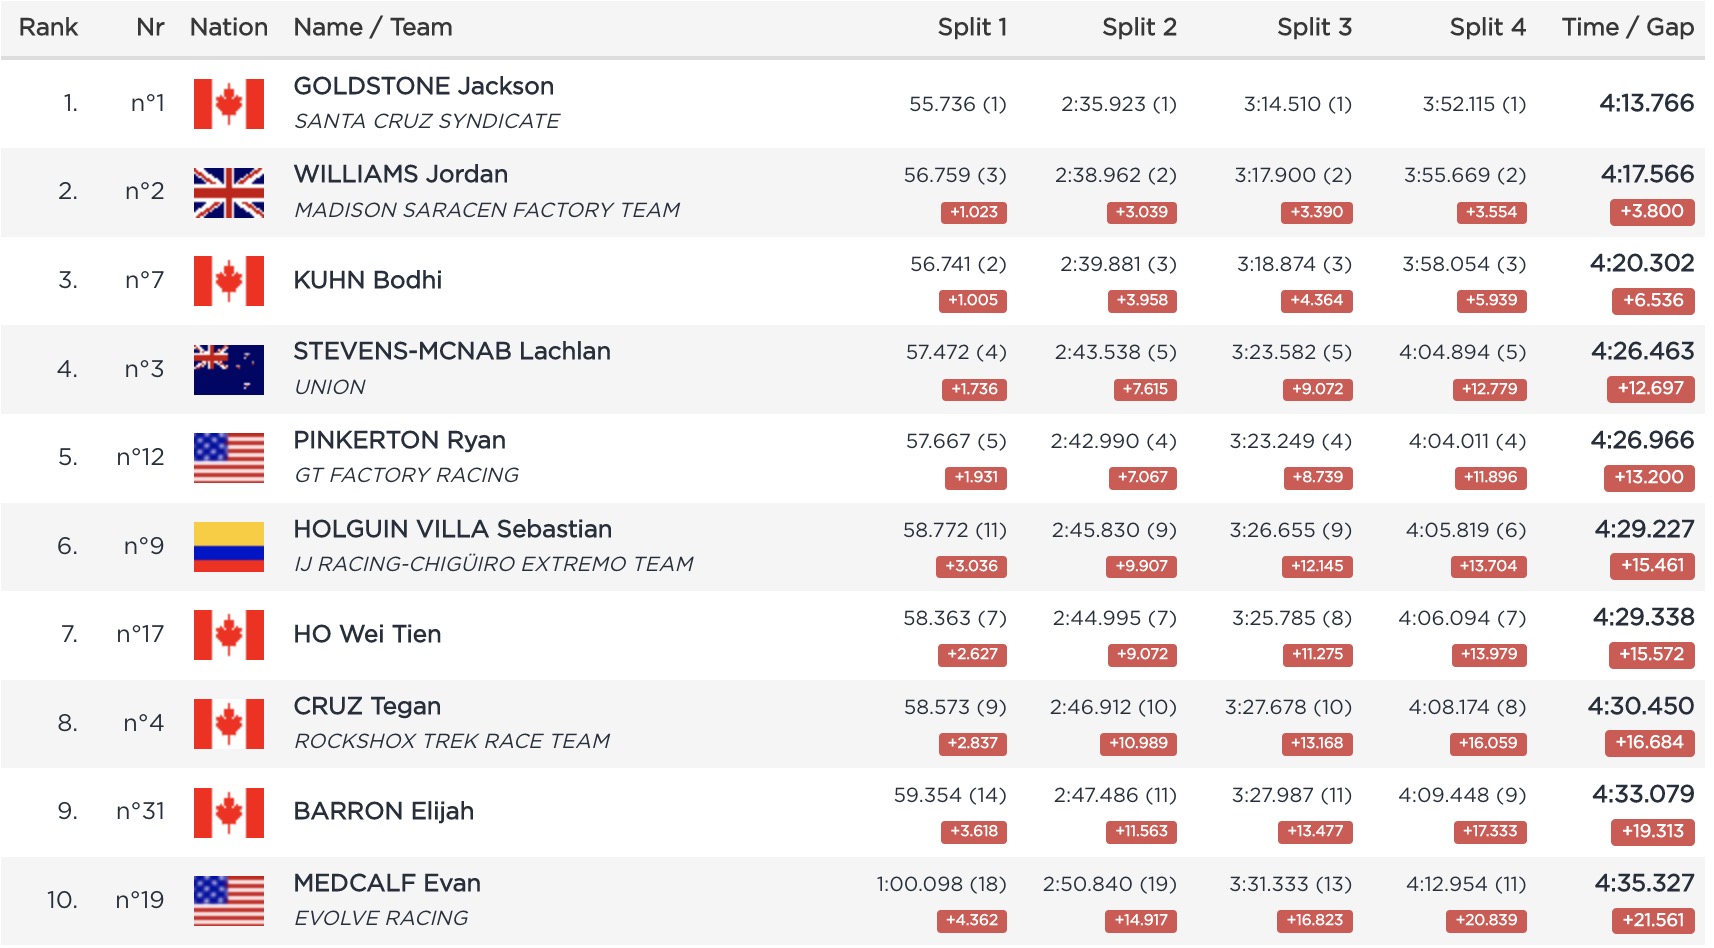The height and width of the screenshot is (948, 1714).
Task: Click the +21.561 final gap badge
Action: tap(1652, 920)
